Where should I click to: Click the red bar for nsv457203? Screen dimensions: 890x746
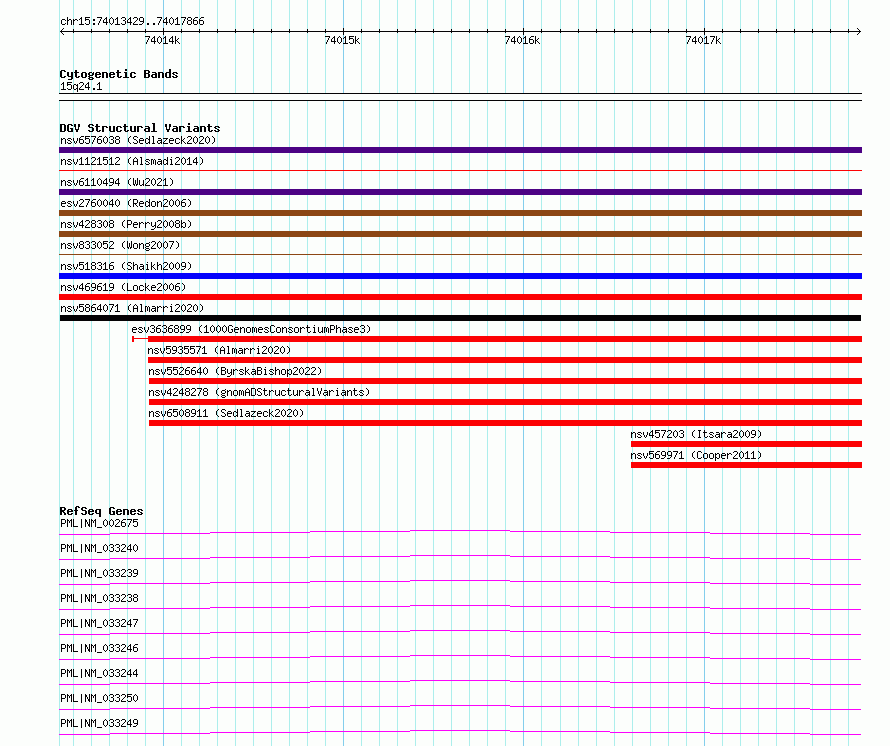(x=746, y=444)
